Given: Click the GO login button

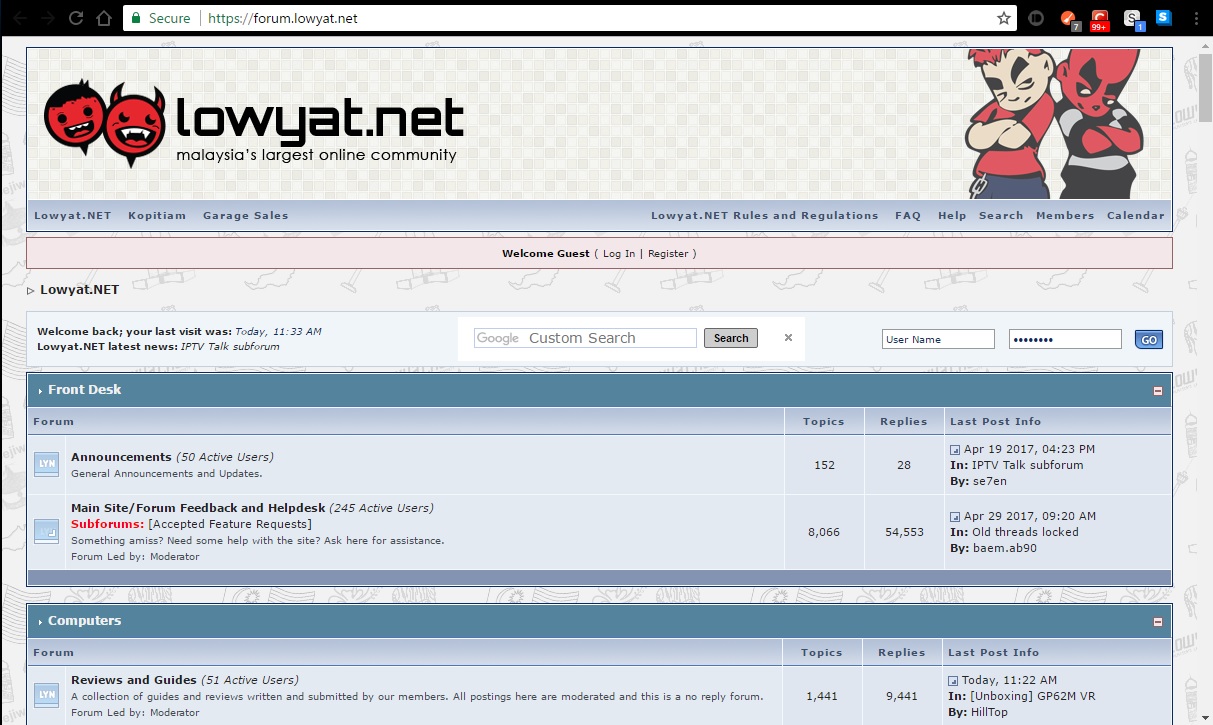Looking at the screenshot, I should click(1149, 340).
